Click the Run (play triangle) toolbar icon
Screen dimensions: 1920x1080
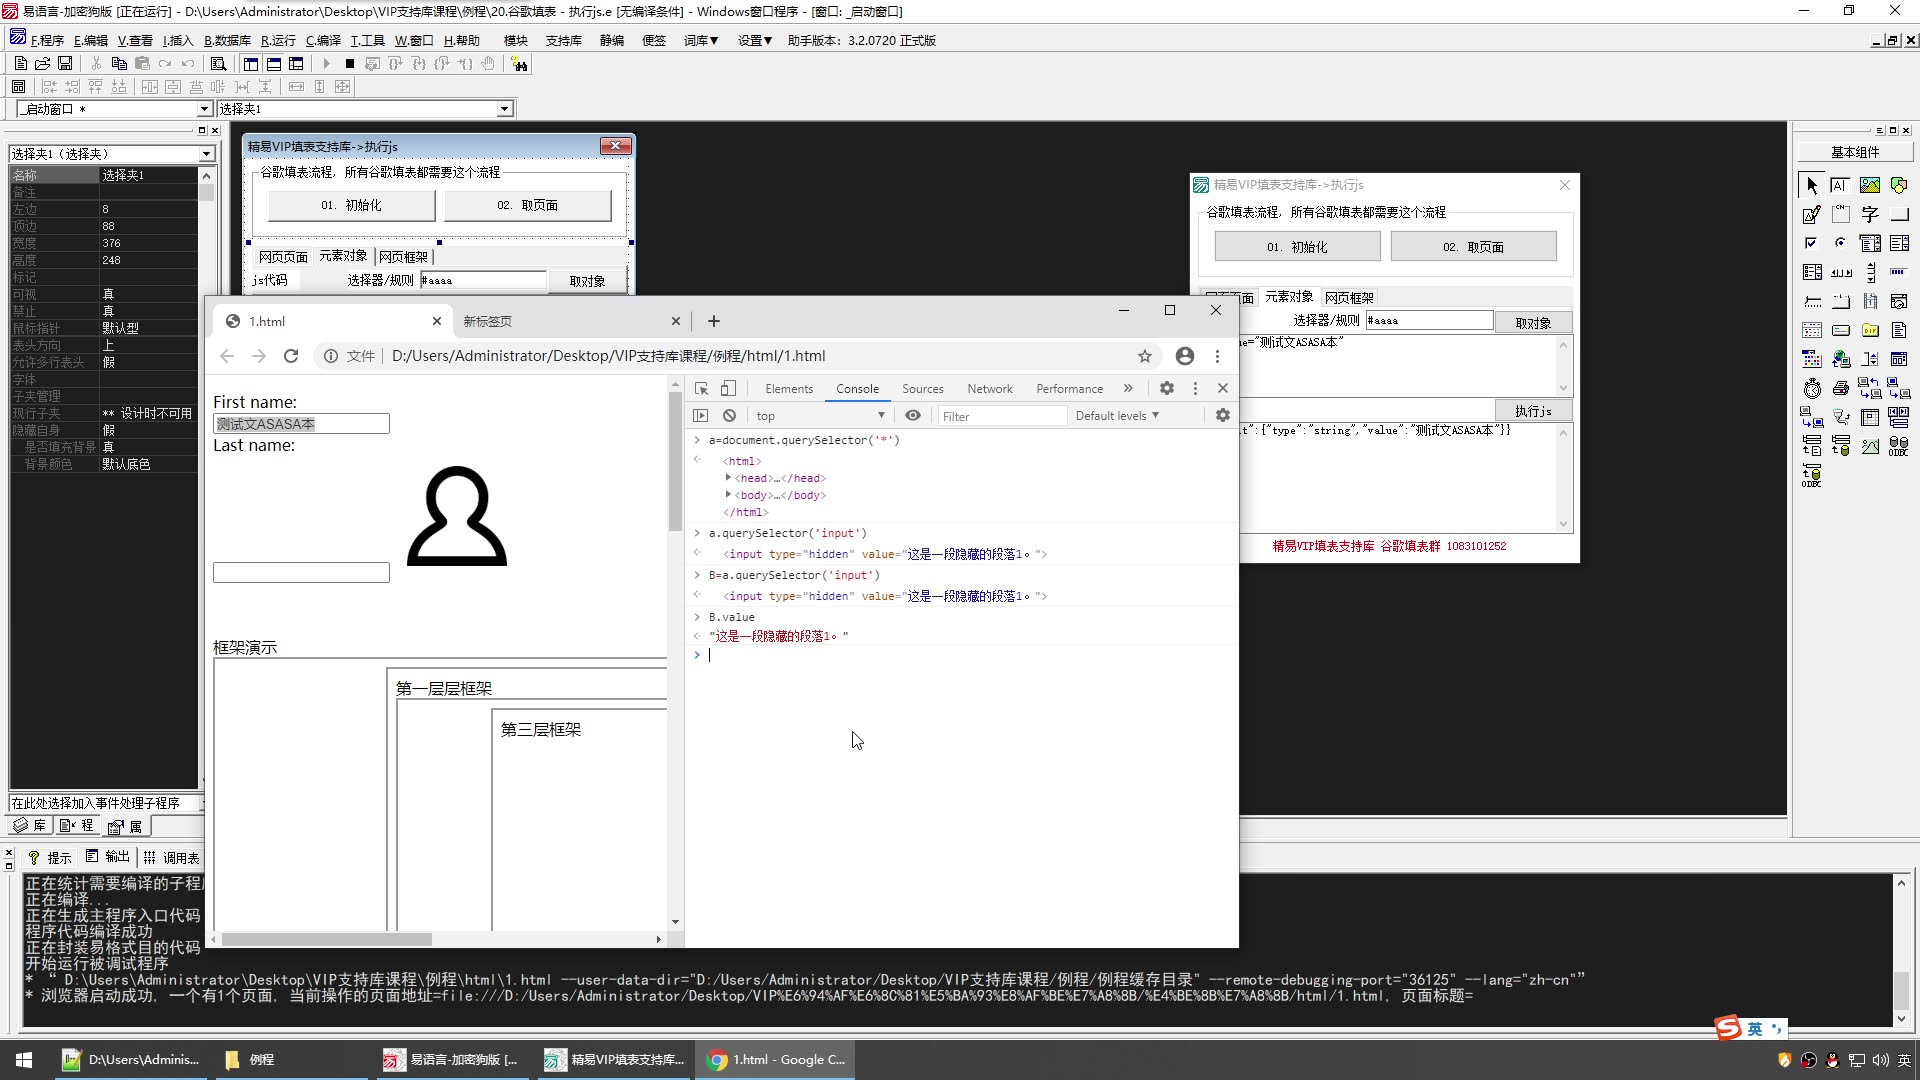click(x=326, y=64)
